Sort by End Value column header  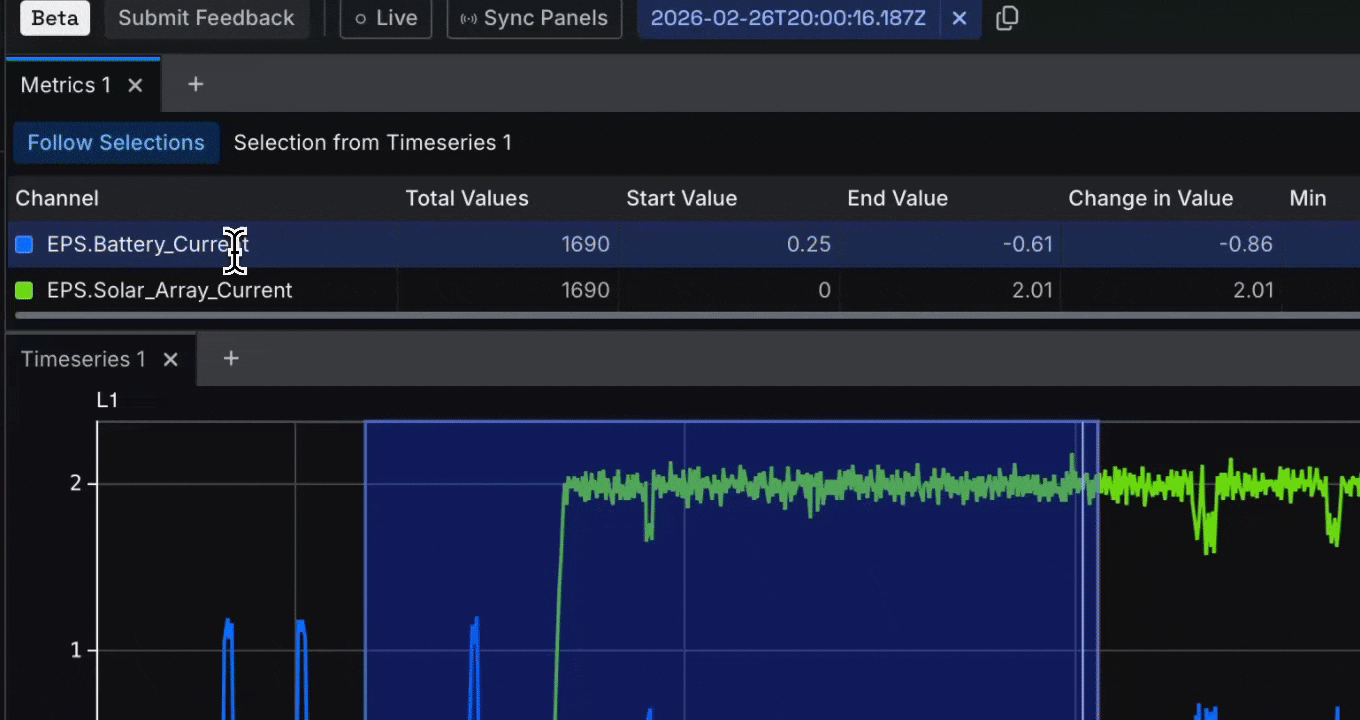pos(898,198)
